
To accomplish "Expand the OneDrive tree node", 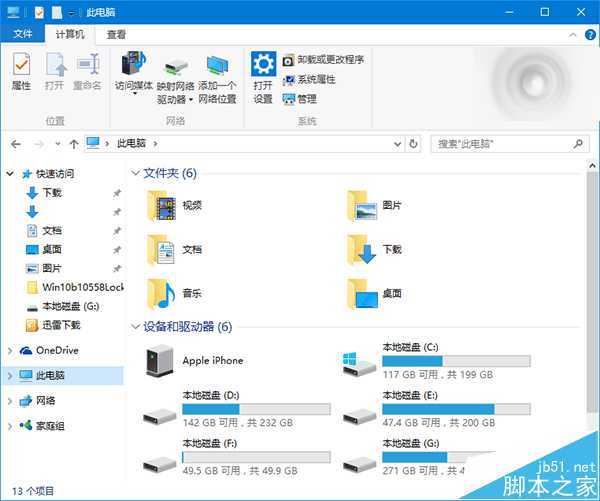I will [x=10, y=351].
